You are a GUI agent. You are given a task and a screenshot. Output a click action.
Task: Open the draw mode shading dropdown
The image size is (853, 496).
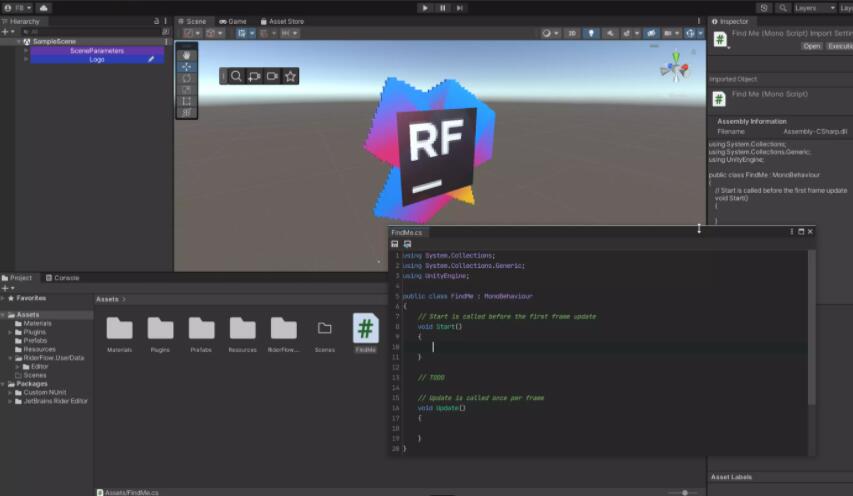click(550, 33)
